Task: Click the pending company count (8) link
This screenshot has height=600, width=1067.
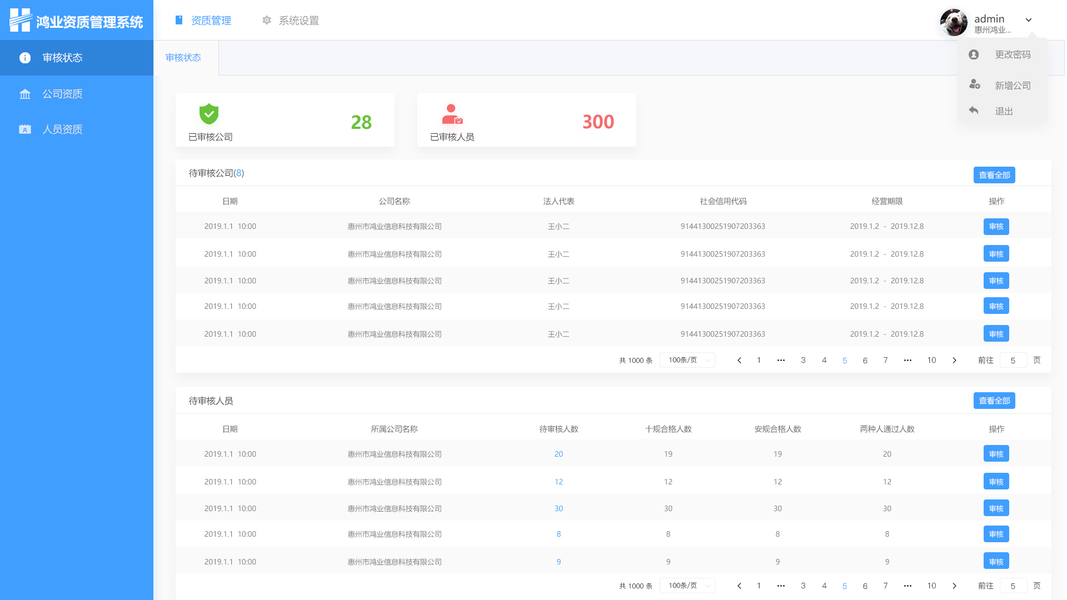Action: 239,173
